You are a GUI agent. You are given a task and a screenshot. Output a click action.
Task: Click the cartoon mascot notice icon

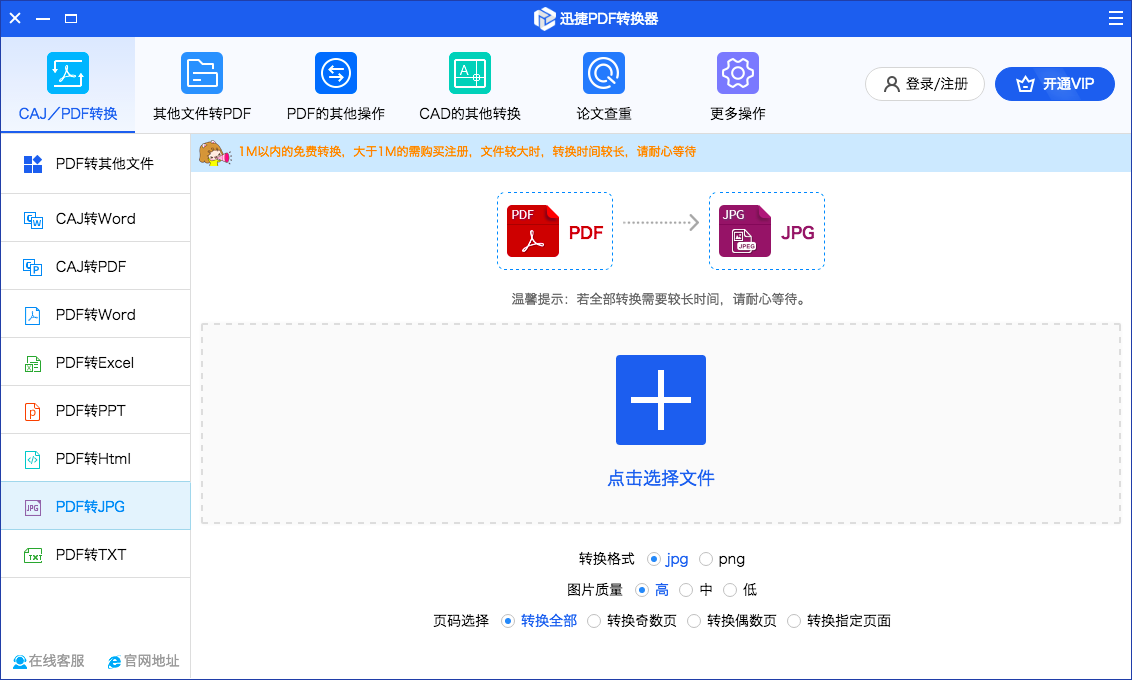click(x=214, y=153)
